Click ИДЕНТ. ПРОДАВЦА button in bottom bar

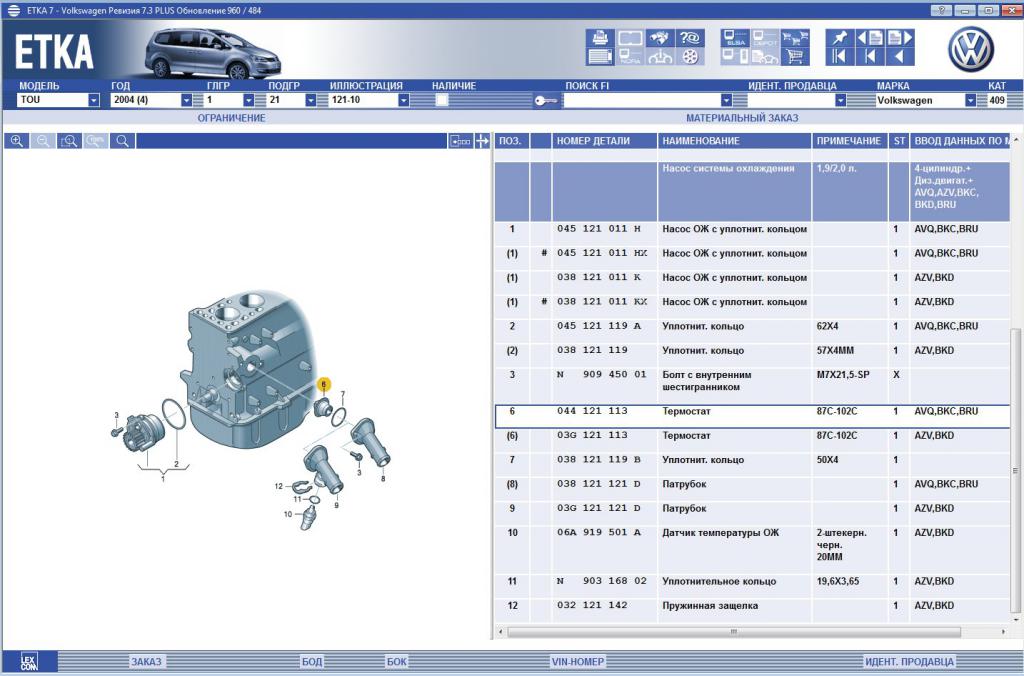pos(910,662)
